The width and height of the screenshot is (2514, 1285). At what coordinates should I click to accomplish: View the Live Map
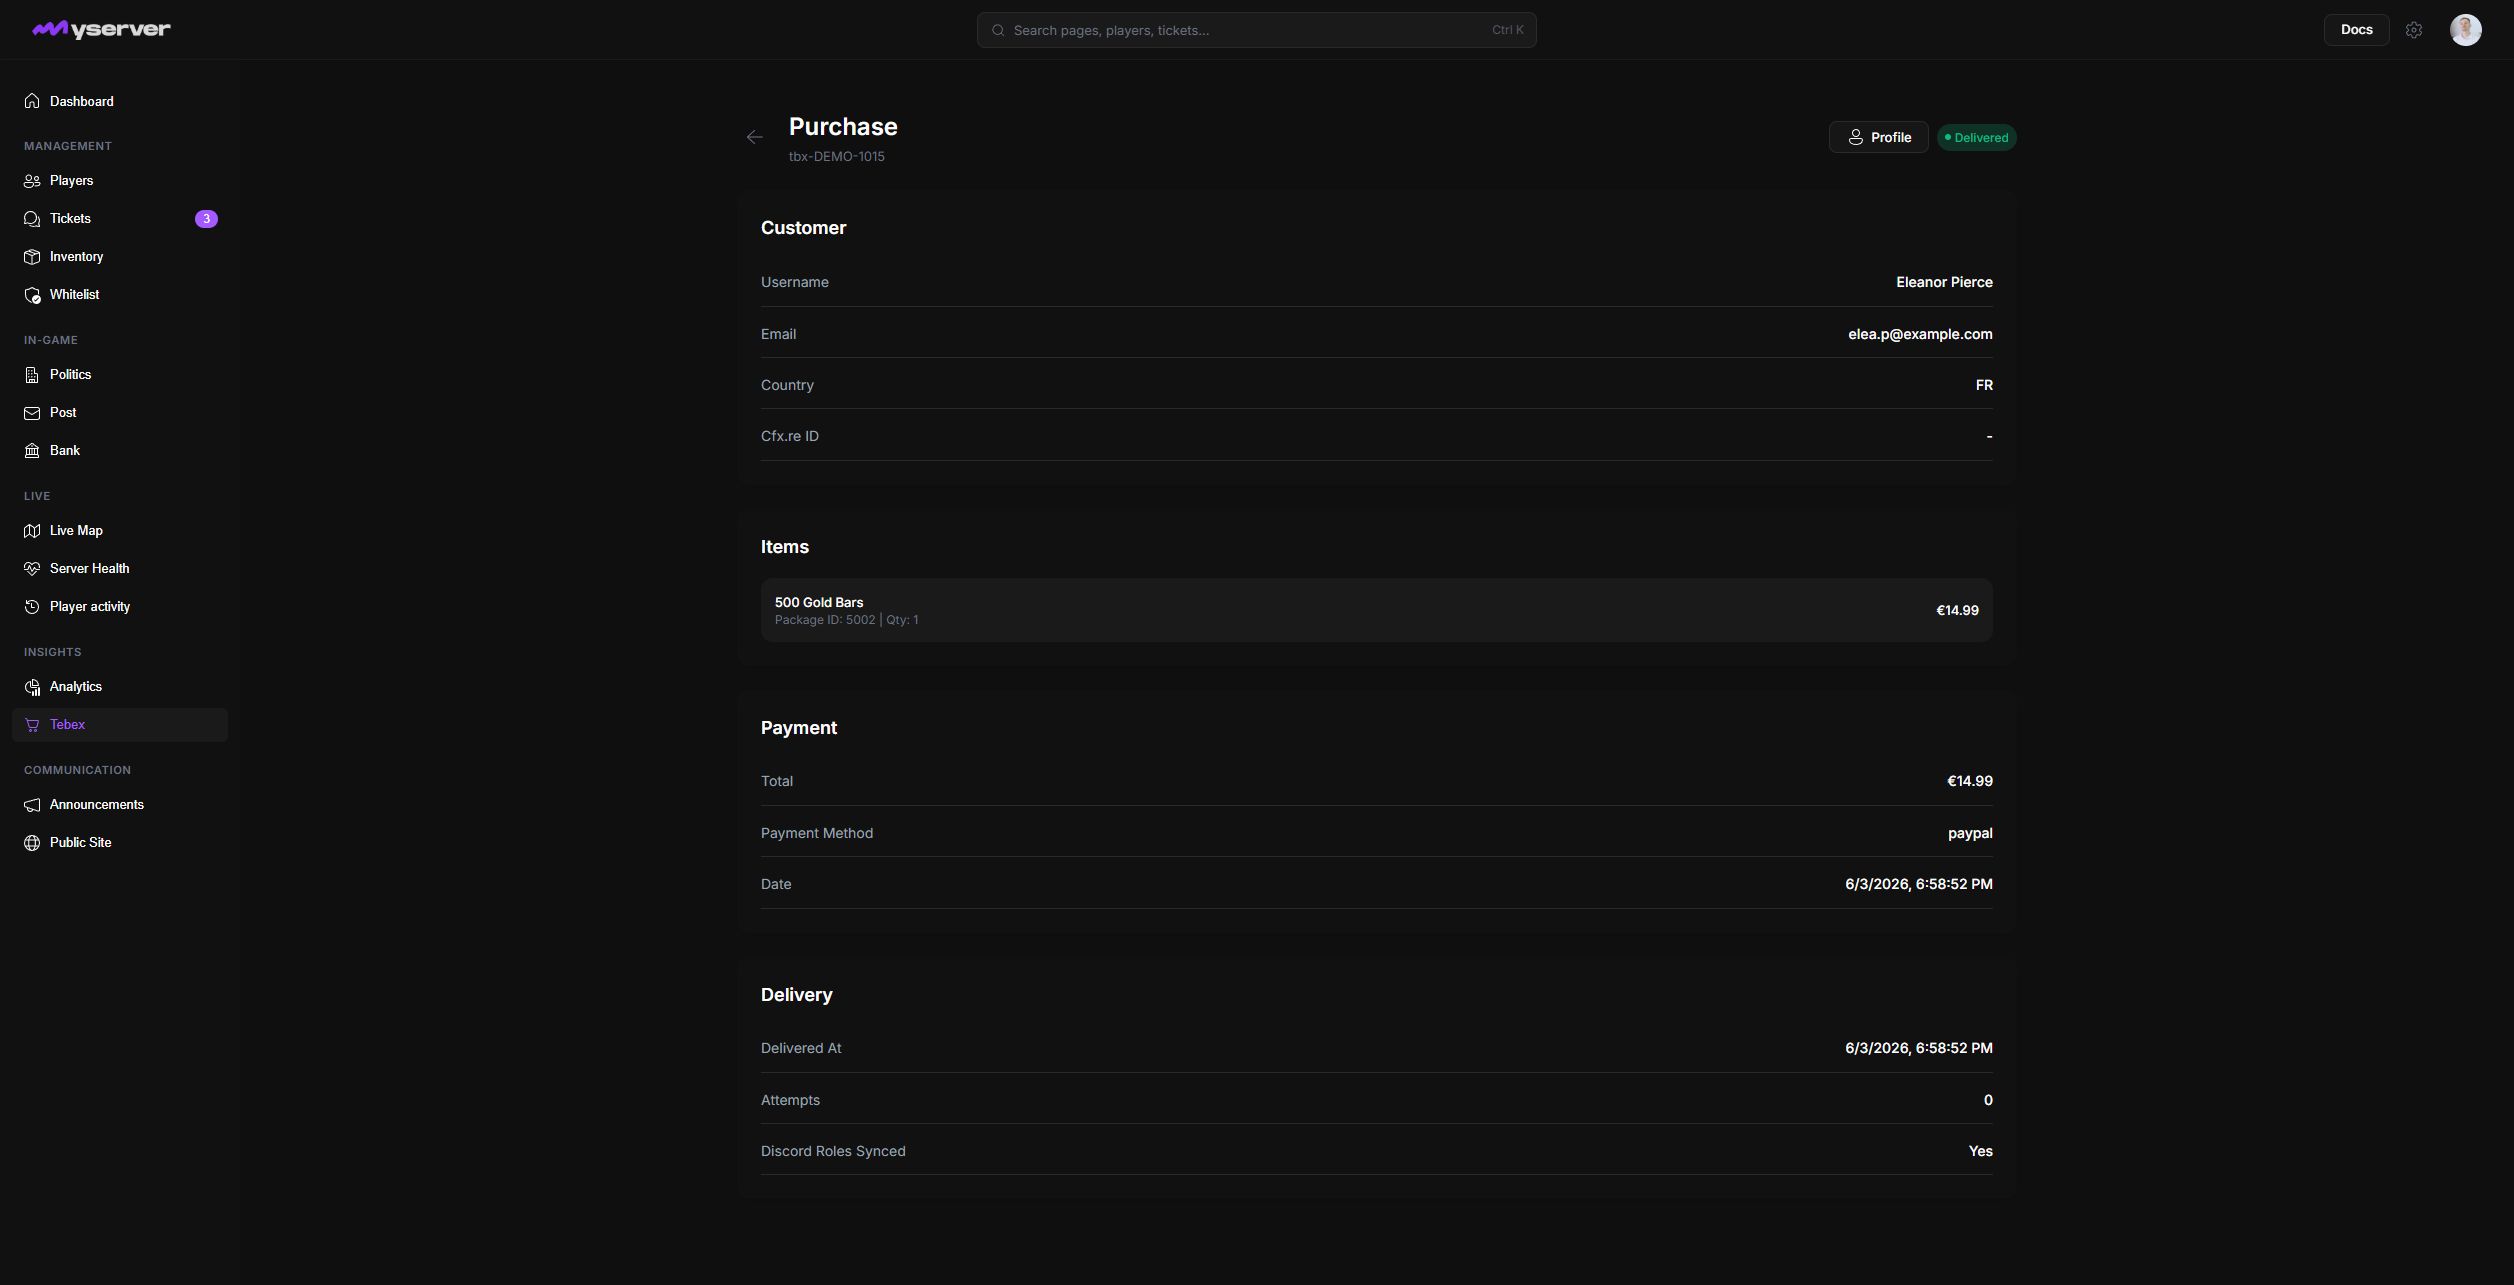pyautogui.click(x=120, y=531)
